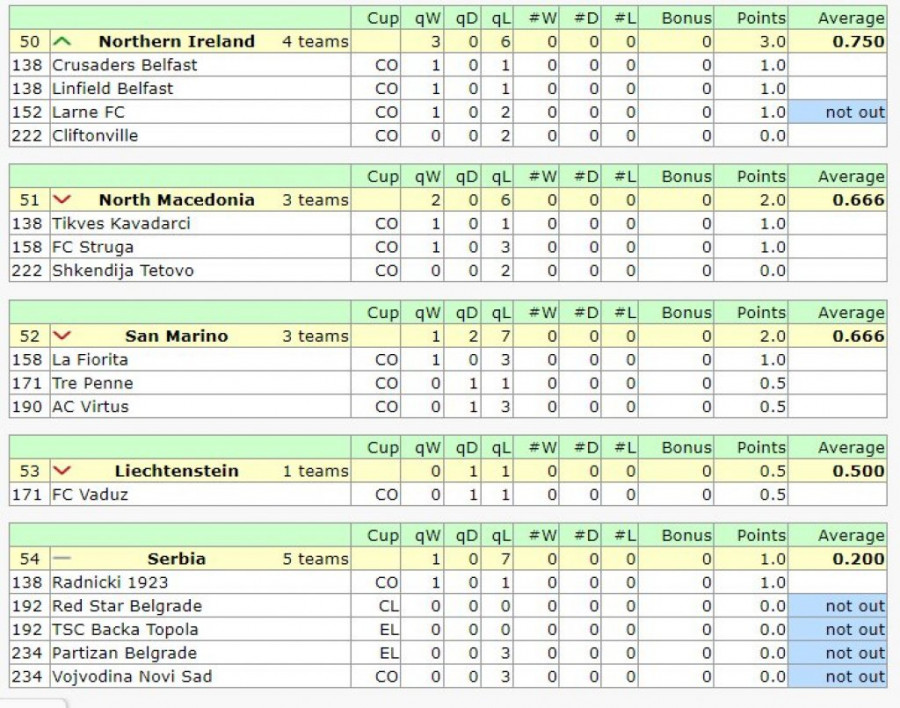Viewport: 900px width, 708px height.
Task: Select the Tikves Kavadarci team name
Action: click(121, 224)
